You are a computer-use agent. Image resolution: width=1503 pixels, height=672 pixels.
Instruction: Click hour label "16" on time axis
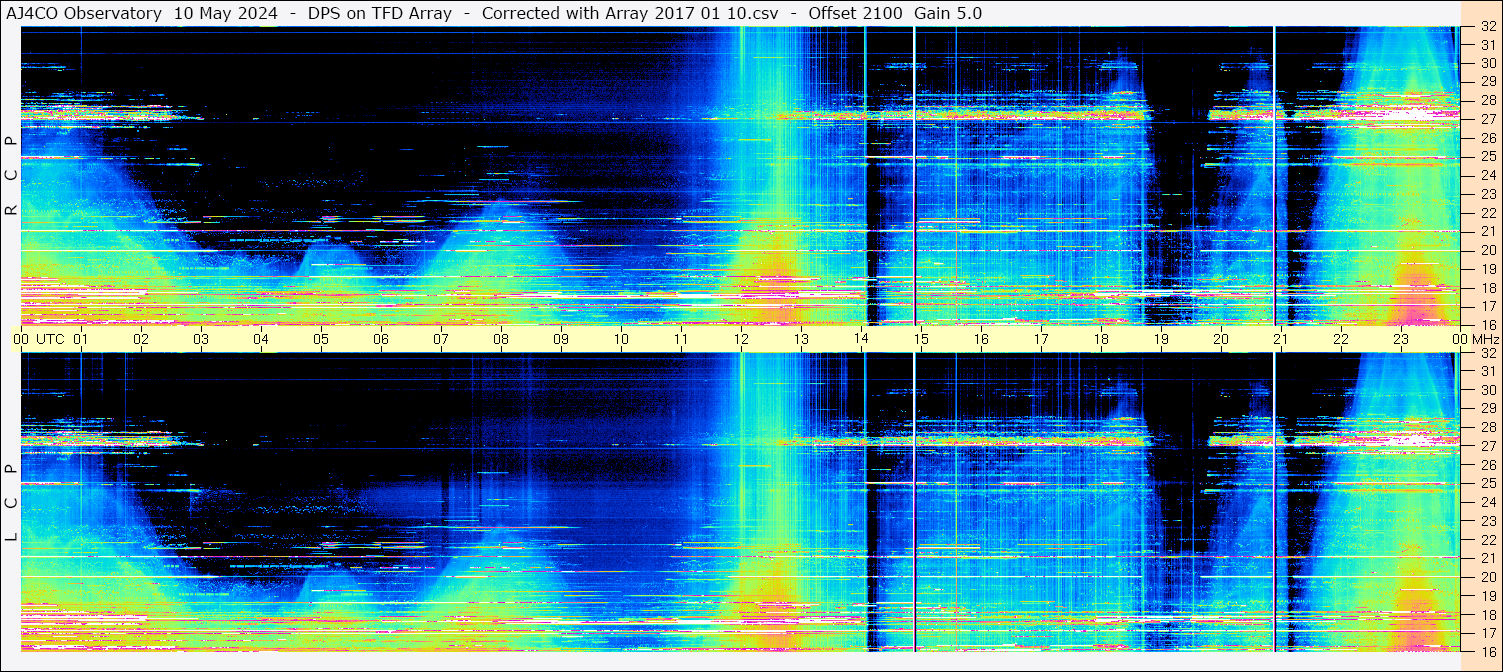[981, 339]
